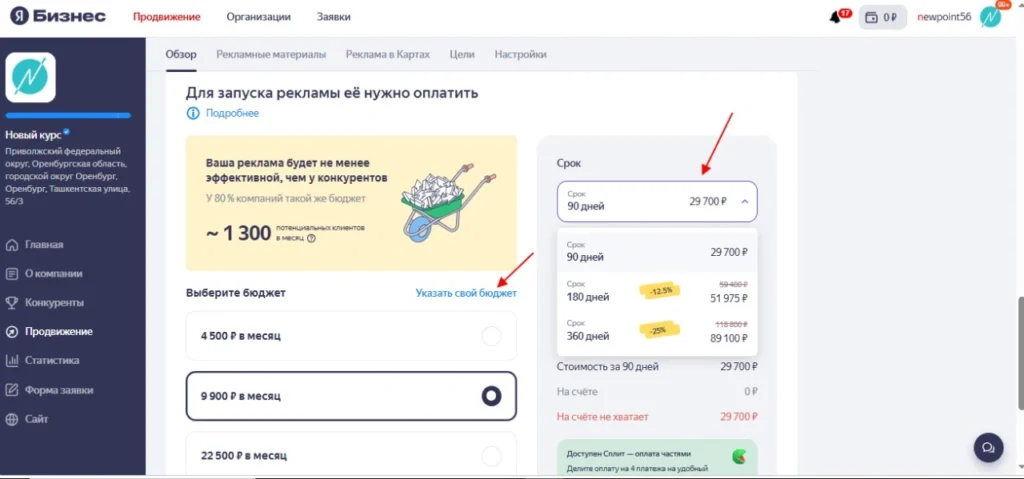This screenshot has height=479, width=1024.
Task: Click the yellow competitors efficiency banner
Action: pyautogui.click(x=351, y=203)
